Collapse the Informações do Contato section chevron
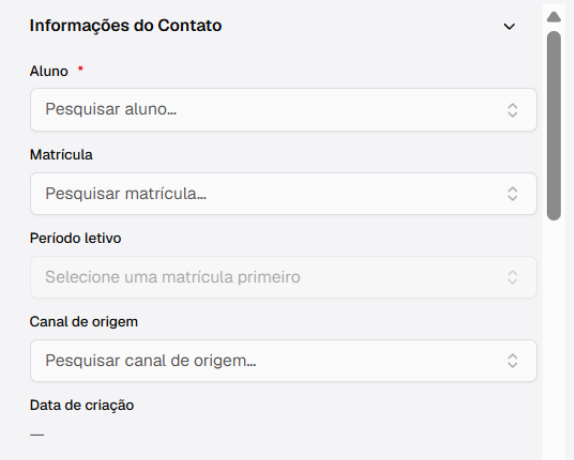Image resolution: width=574 pixels, height=460 pixels. [509, 26]
